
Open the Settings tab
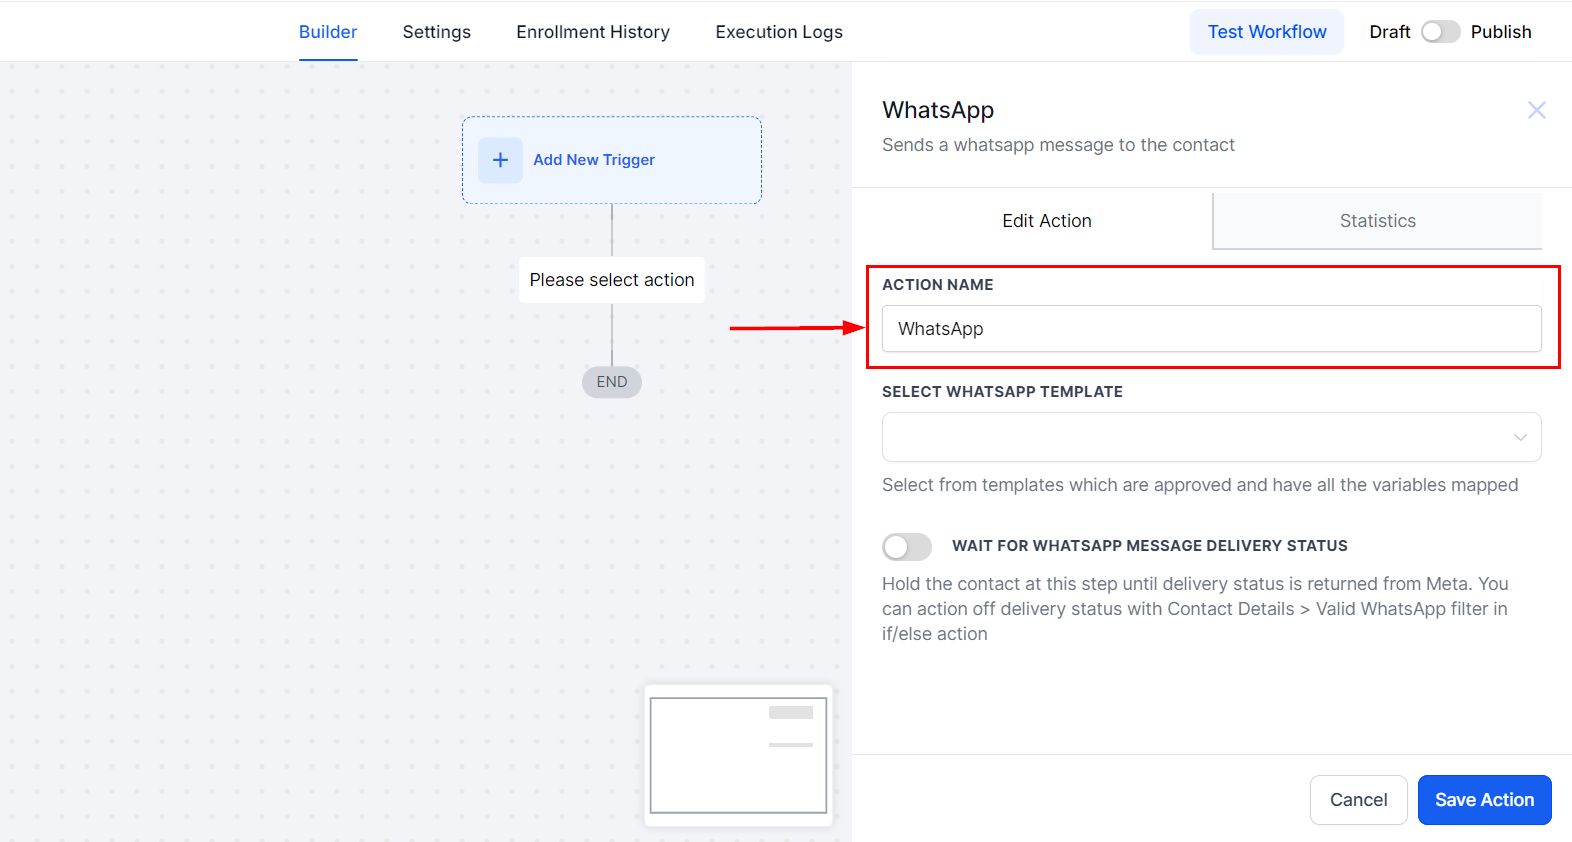436,32
